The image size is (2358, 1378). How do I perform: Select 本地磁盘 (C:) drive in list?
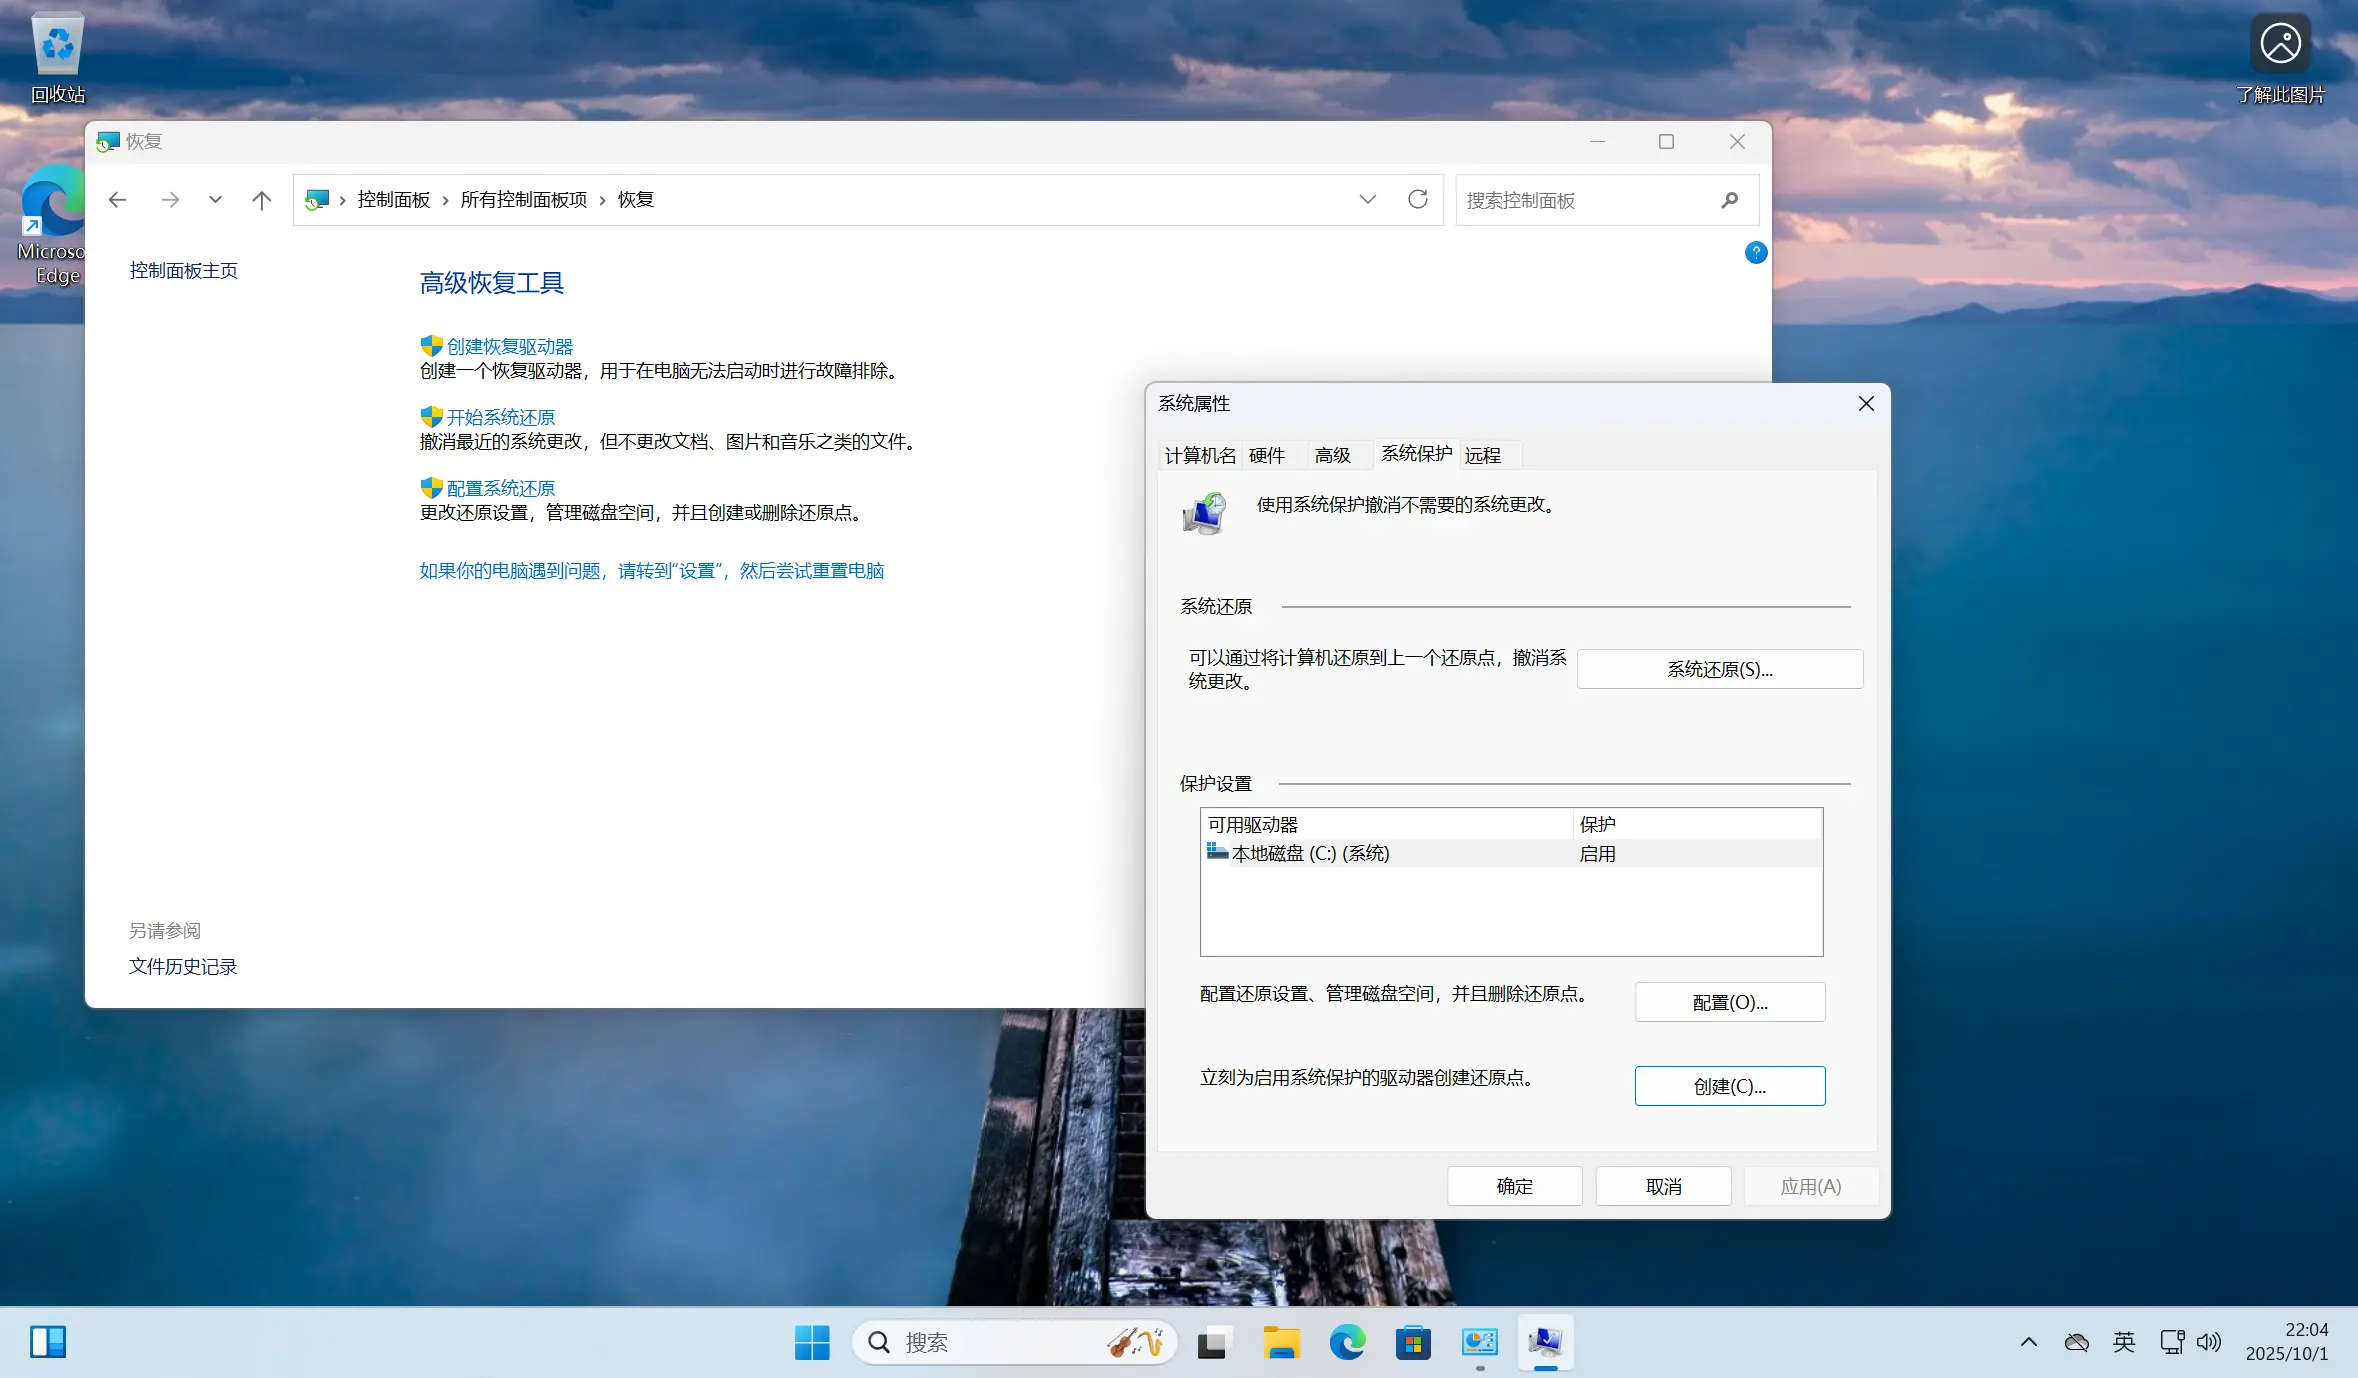(x=1310, y=854)
